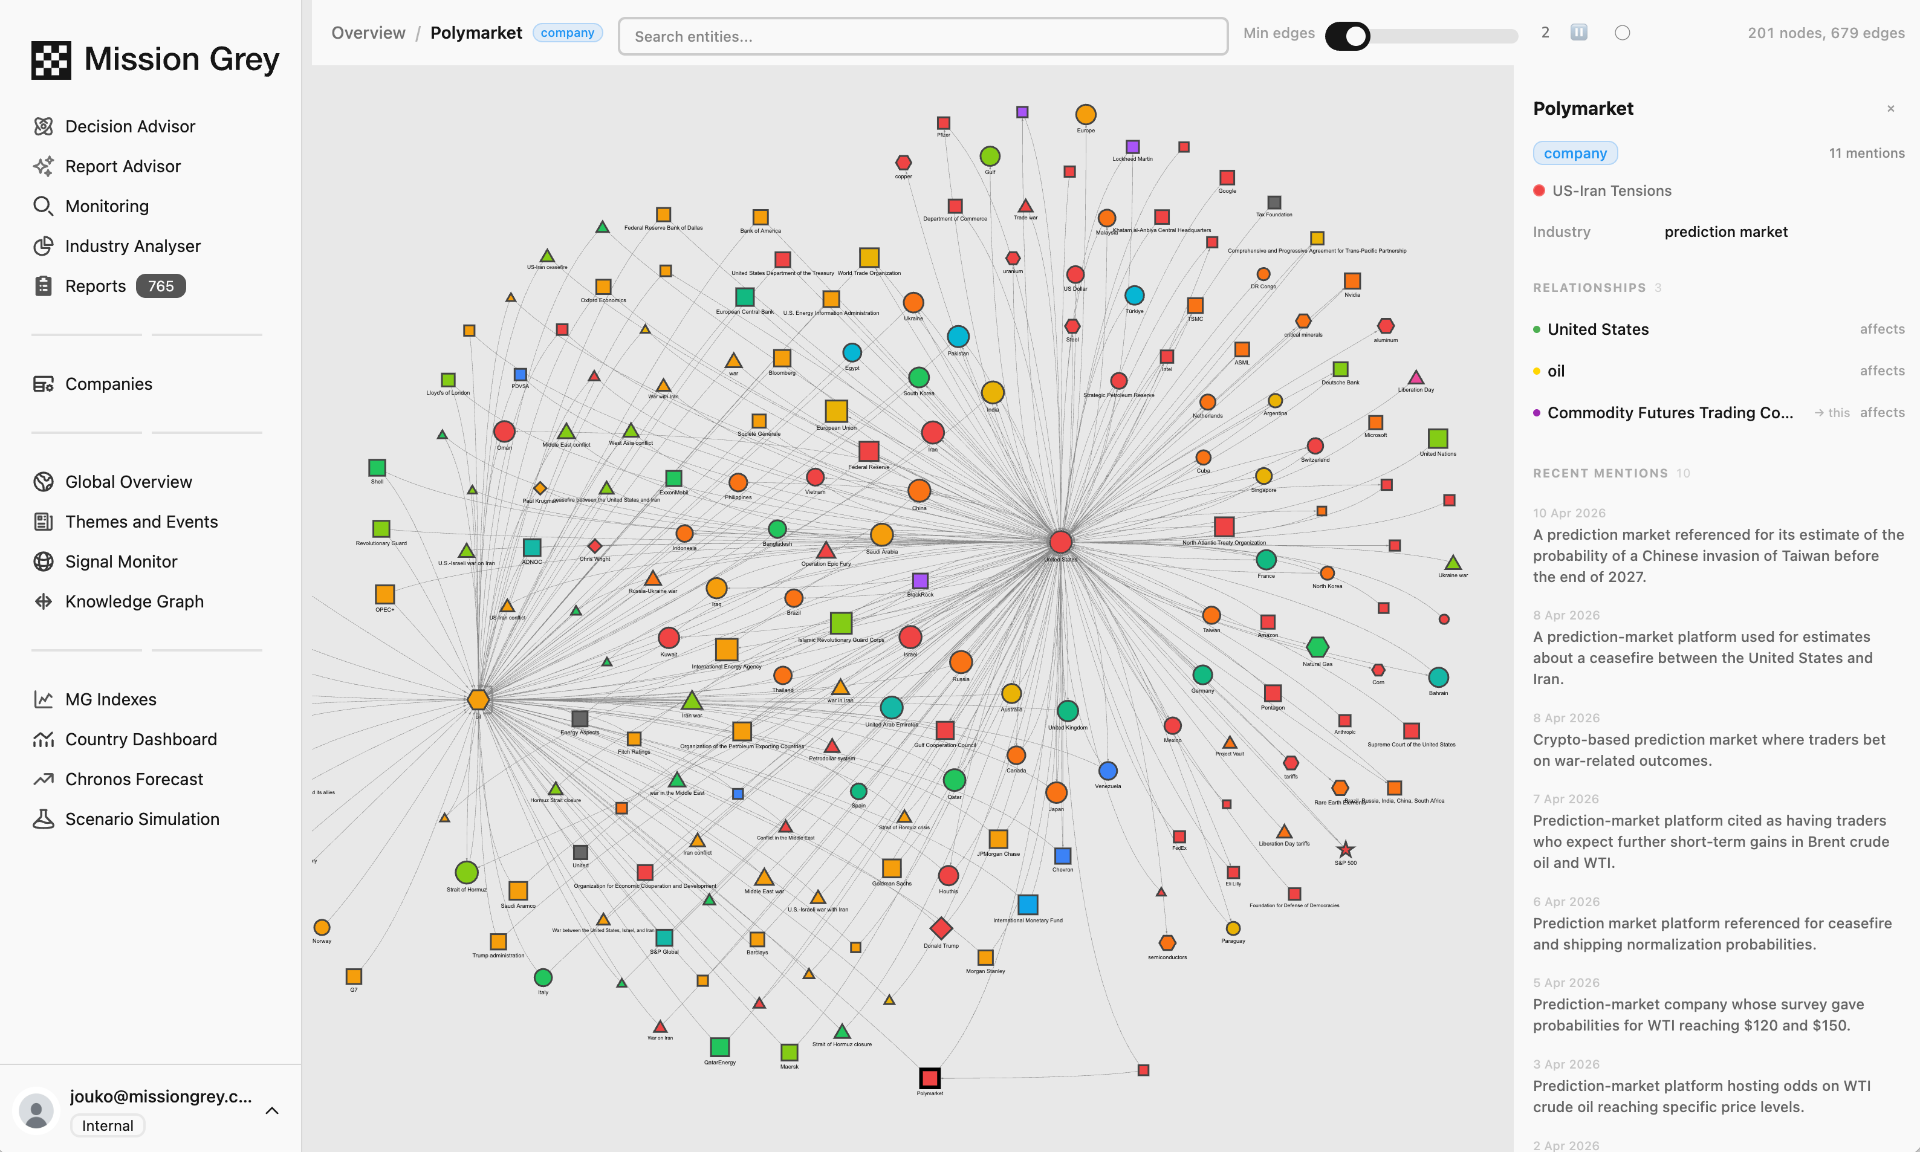Click the Liberation Day pink triangle node
Screen dimensions: 1920x1152
(1416, 378)
